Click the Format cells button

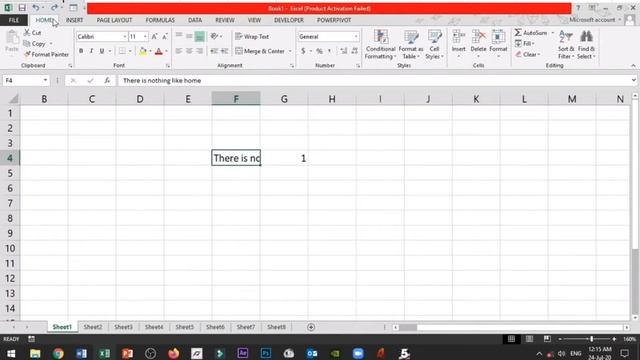498,43
